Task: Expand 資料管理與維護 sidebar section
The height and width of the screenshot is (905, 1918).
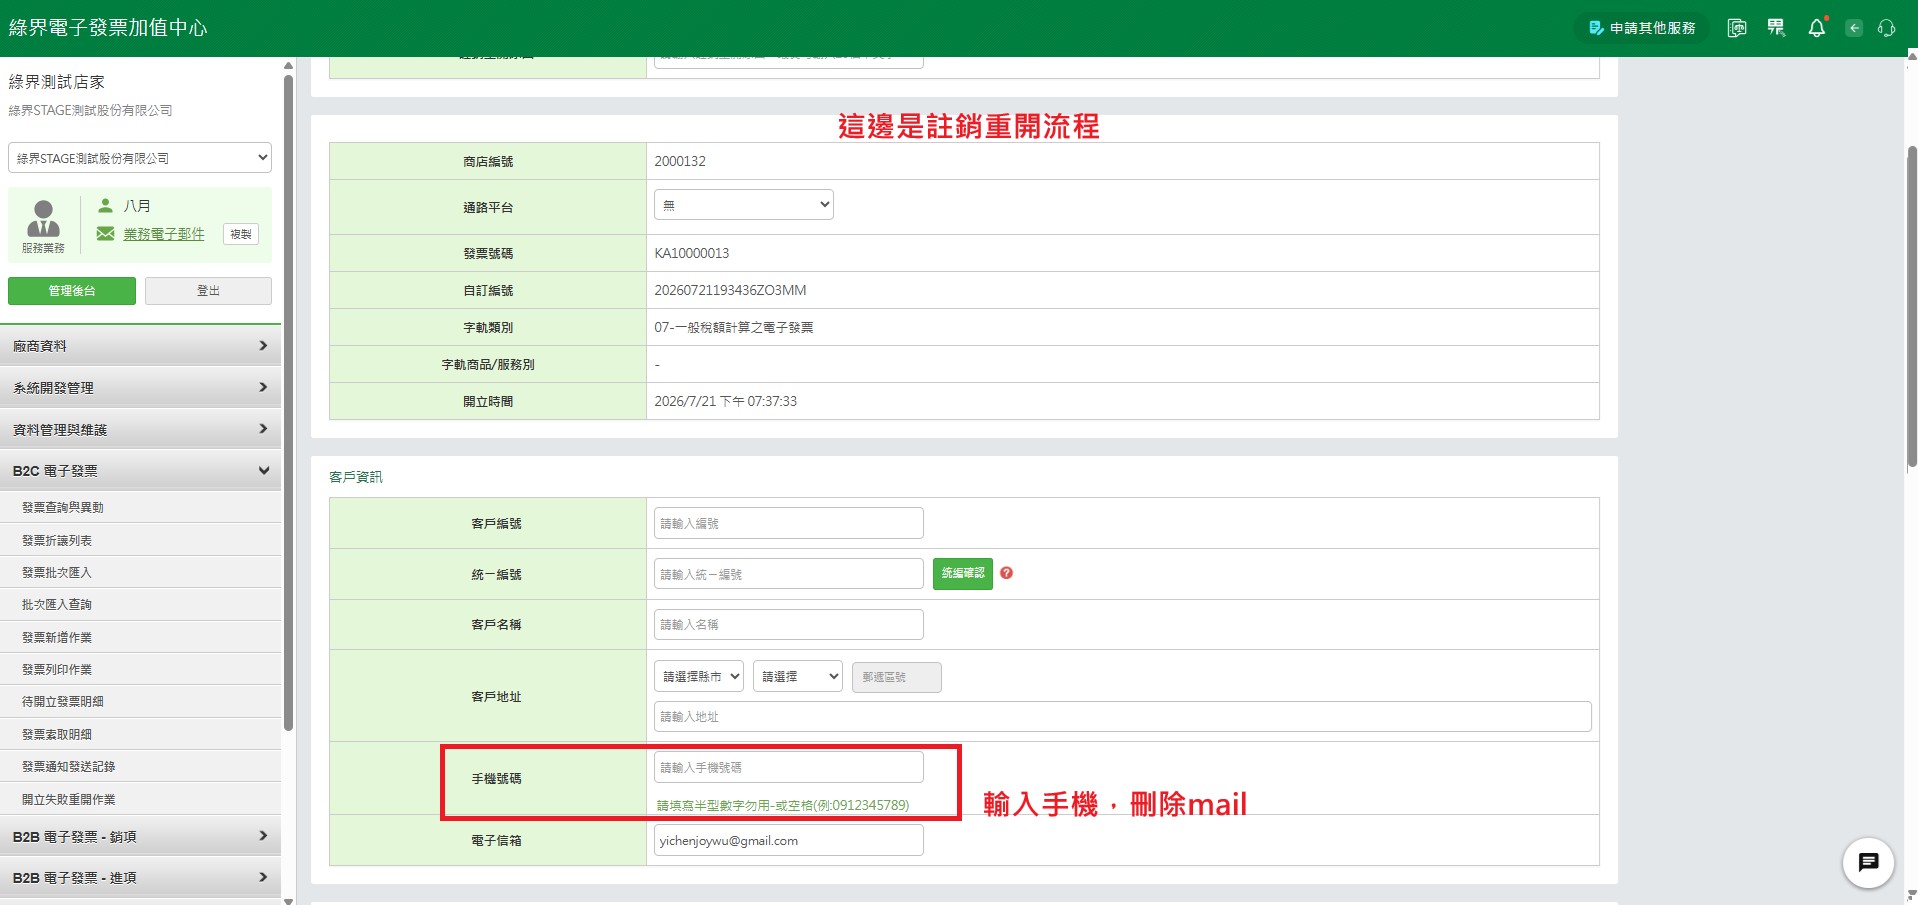Action: [x=140, y=430]
